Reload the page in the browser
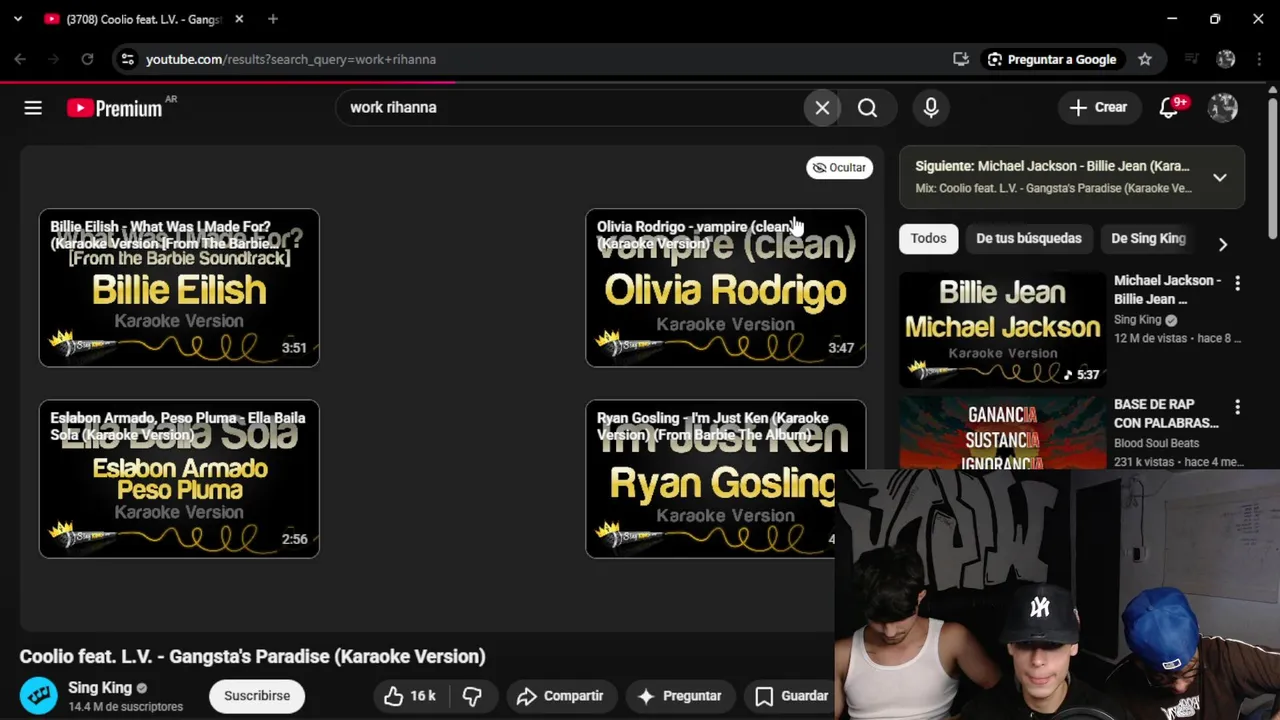Image resolution: width=1280 pixels, height=720 pixels. tap(87, 59)
